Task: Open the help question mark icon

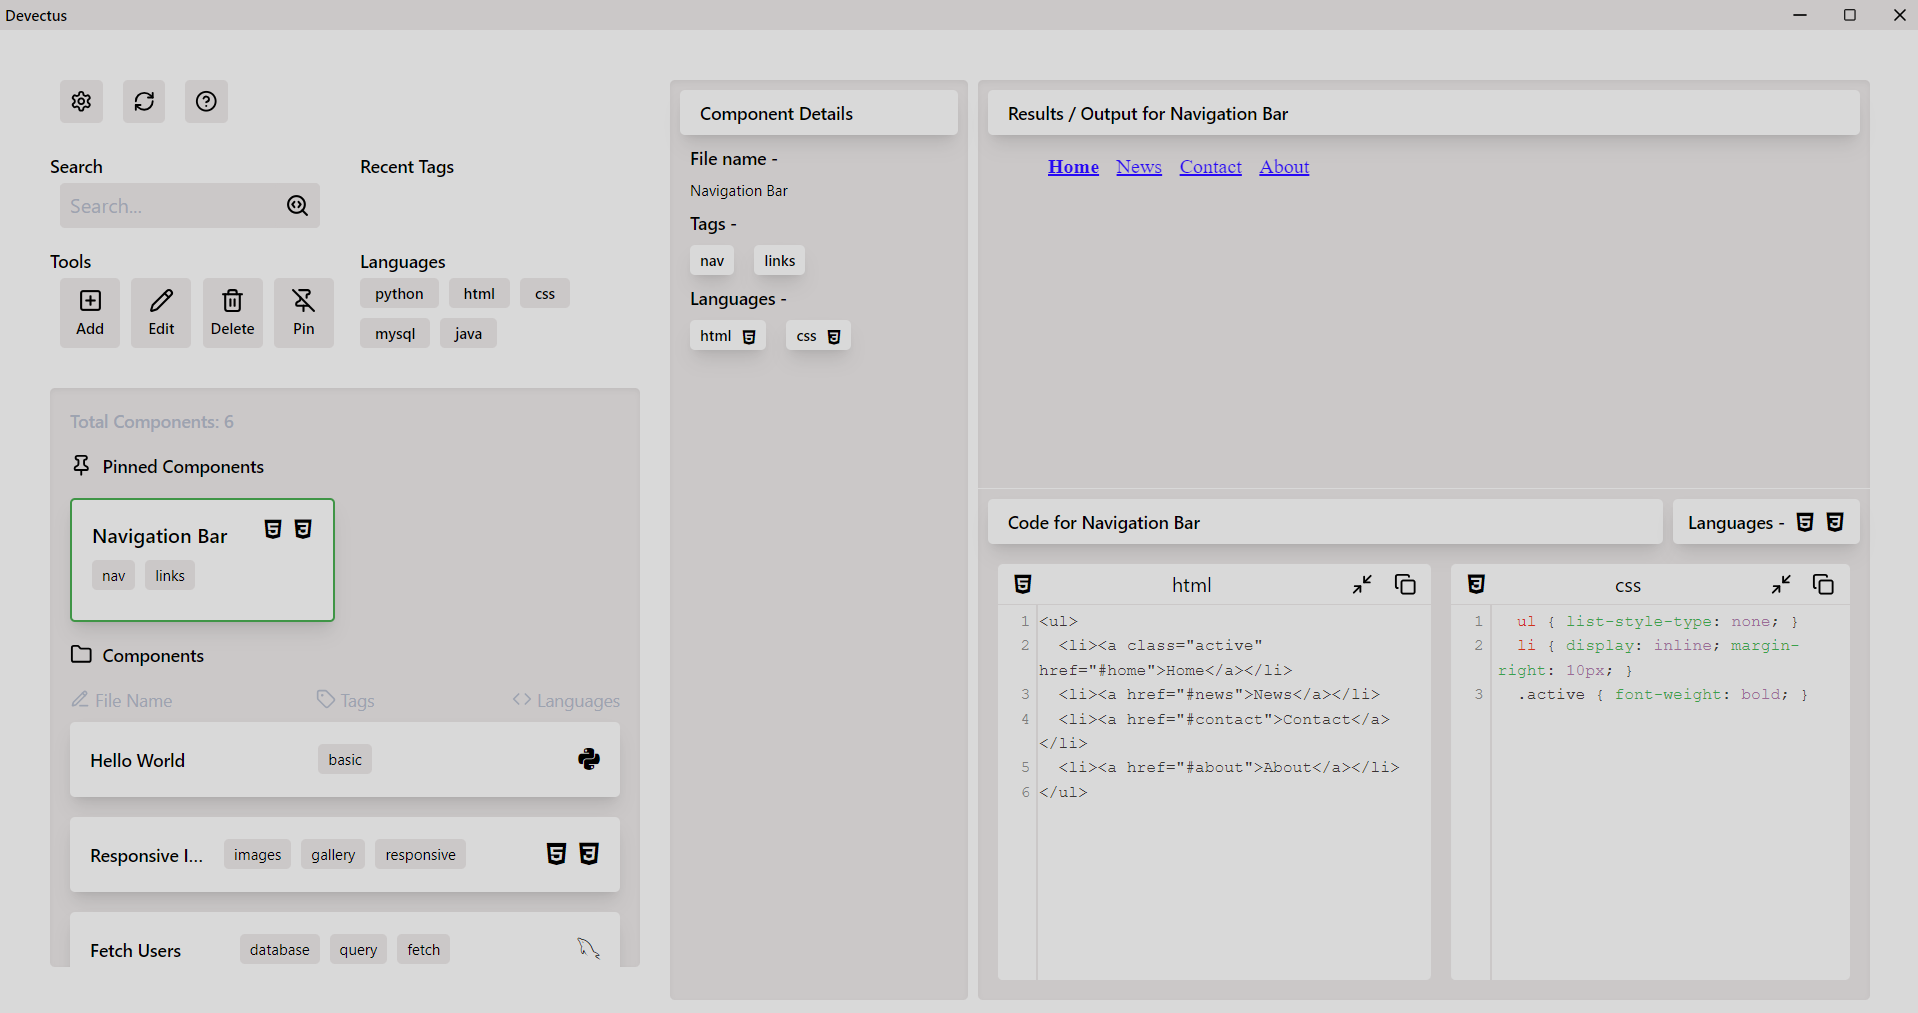Action: (206, 101)
